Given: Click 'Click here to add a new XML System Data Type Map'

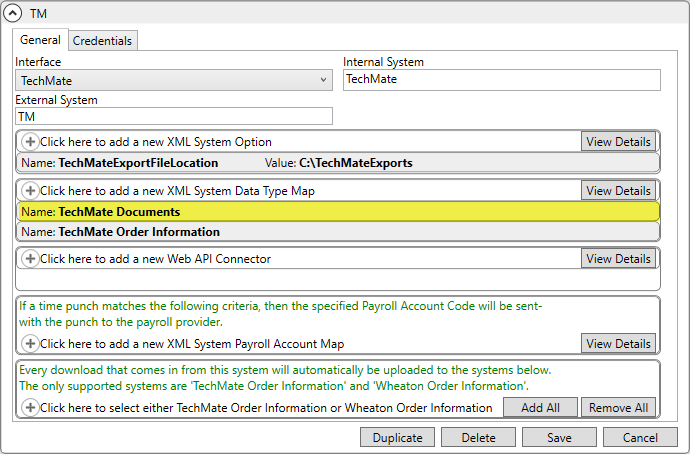Looking at the screenshot, I should 177,191.
